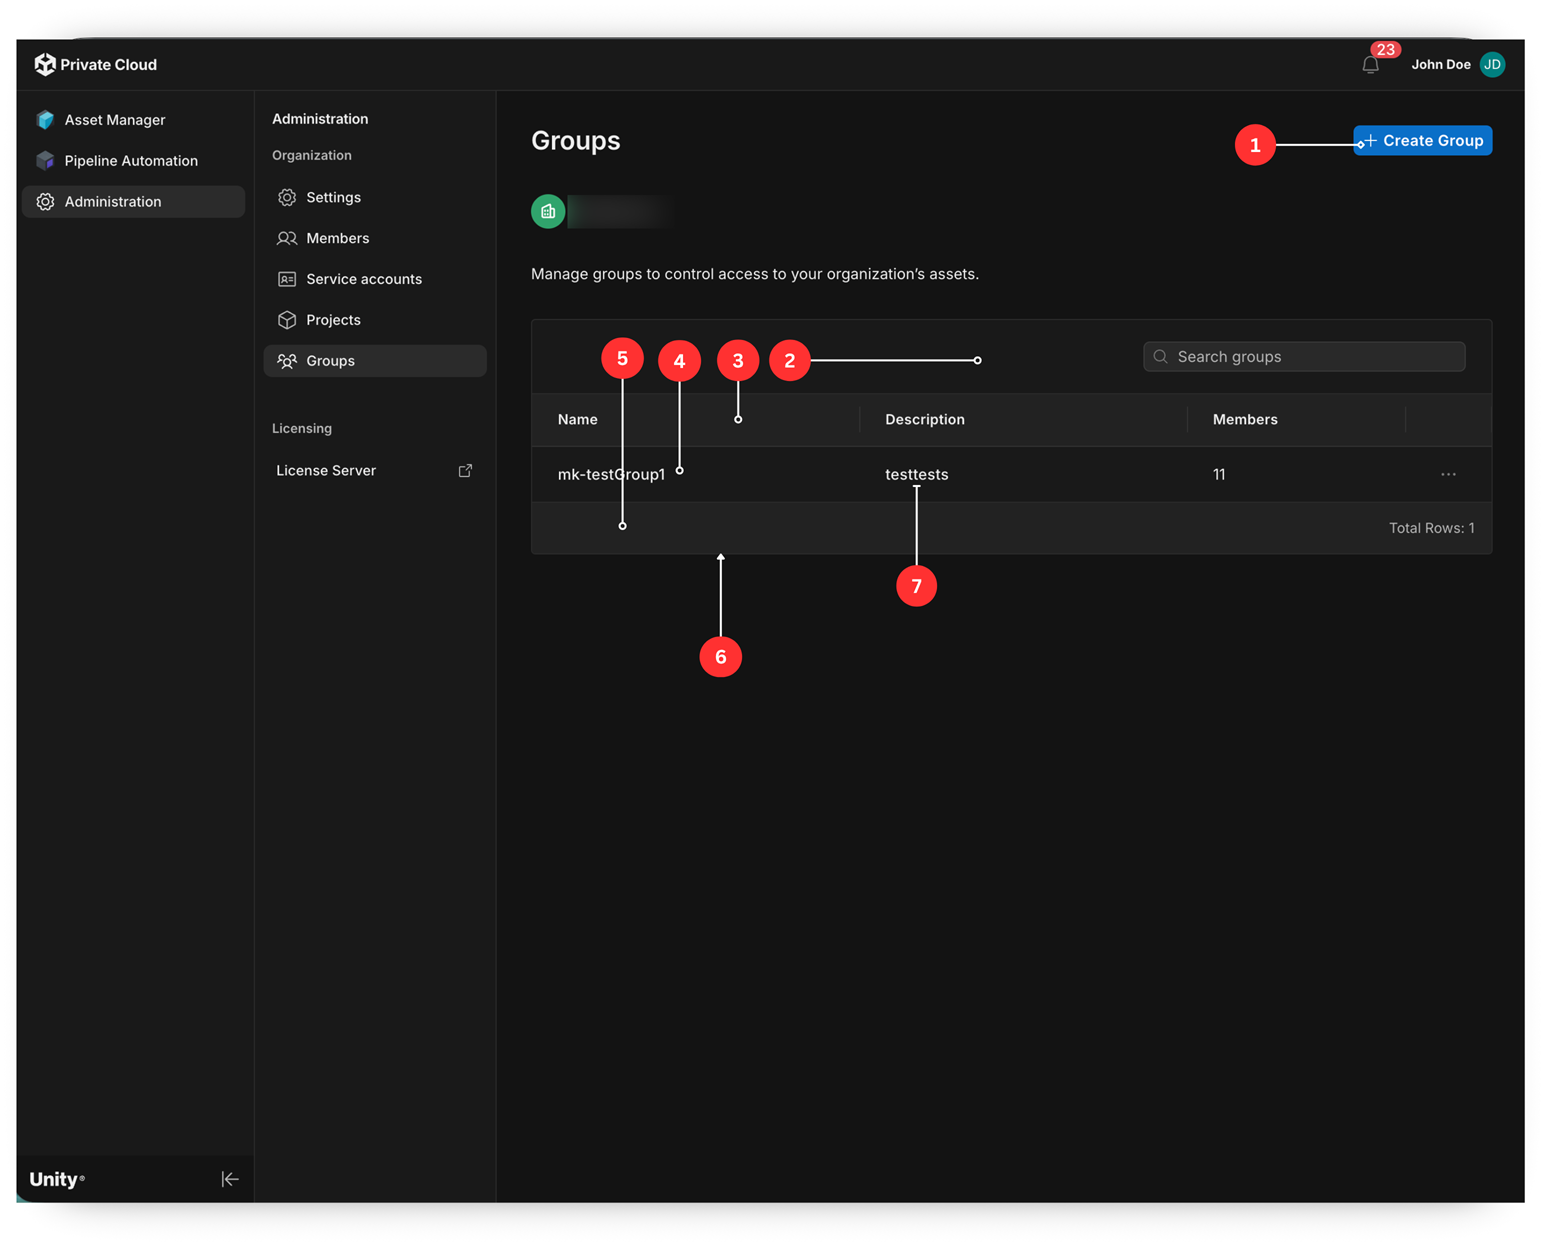The image size is (1545, 1245).
Task: Click the Asset Manager cube icon
Action: [x=45, y=120]
